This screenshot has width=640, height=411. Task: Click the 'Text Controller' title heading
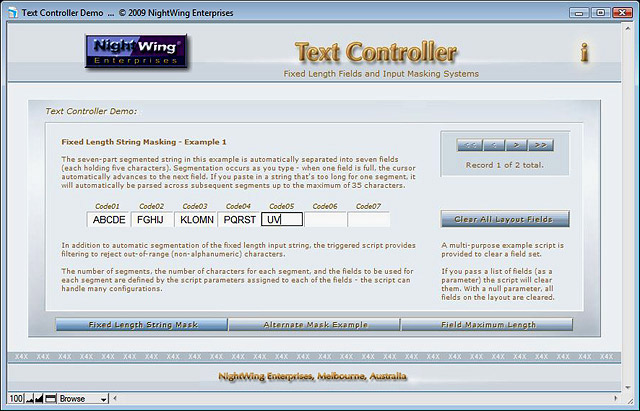(376, 53)
